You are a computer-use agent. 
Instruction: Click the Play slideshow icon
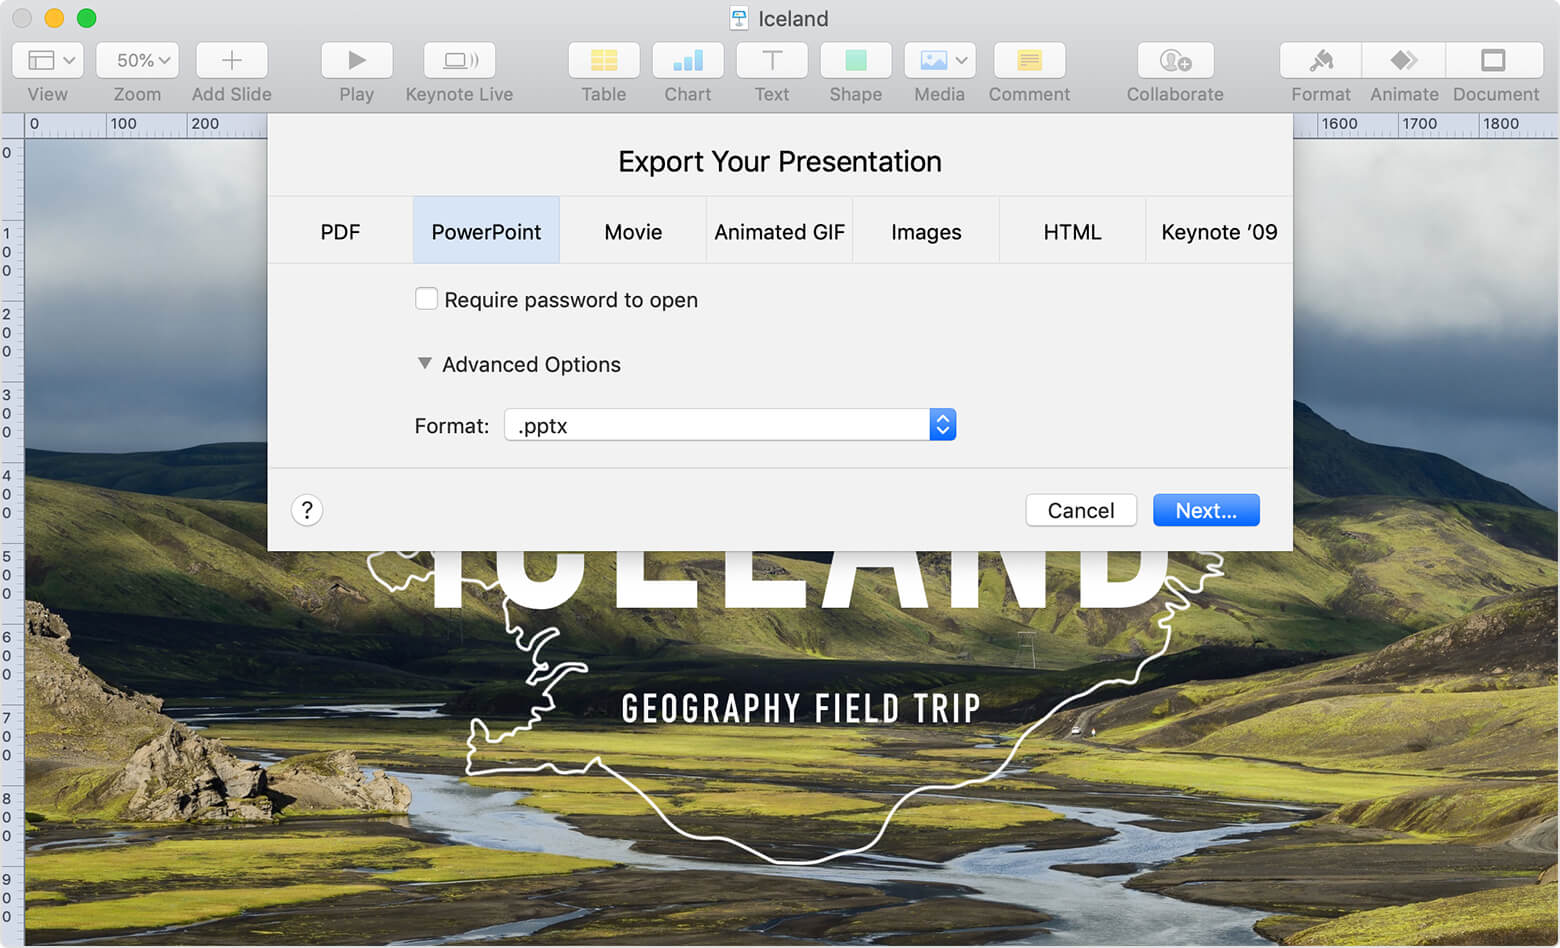tap(356, 61)
